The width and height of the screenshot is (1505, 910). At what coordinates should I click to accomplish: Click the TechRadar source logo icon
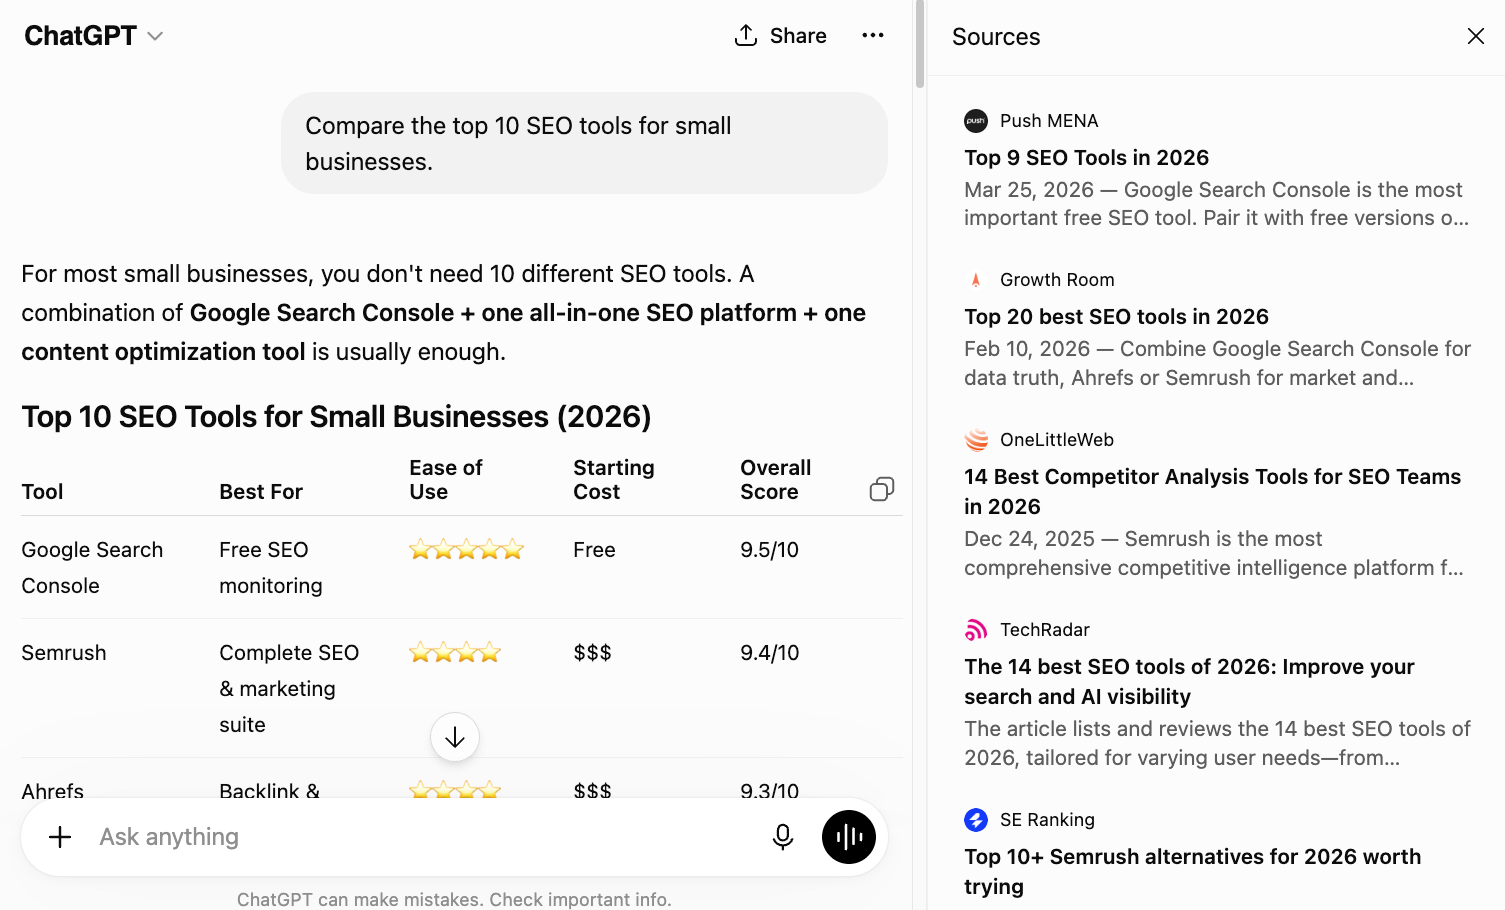(976, 630)
